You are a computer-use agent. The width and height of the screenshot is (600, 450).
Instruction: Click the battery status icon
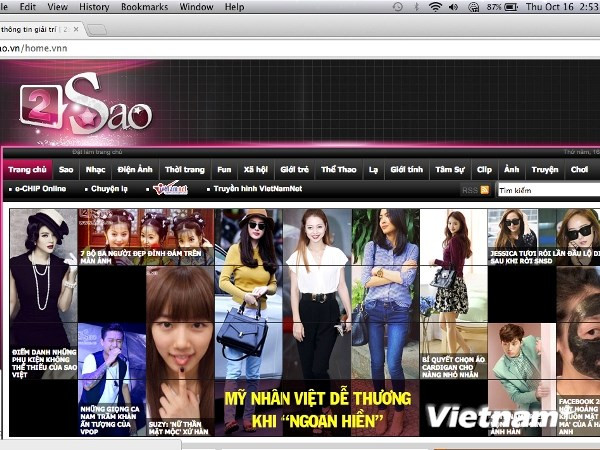click(511, 7)
